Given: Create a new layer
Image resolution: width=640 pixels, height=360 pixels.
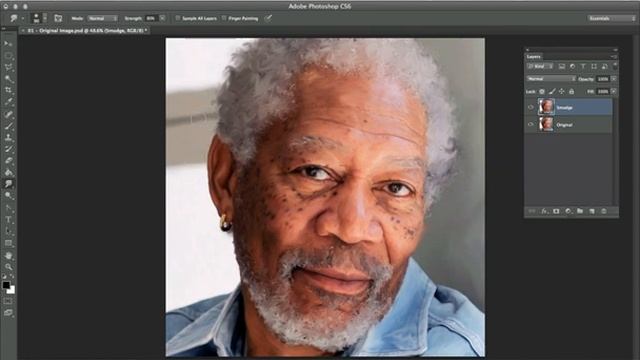Looking at the screenshot, I should point(592,211).
